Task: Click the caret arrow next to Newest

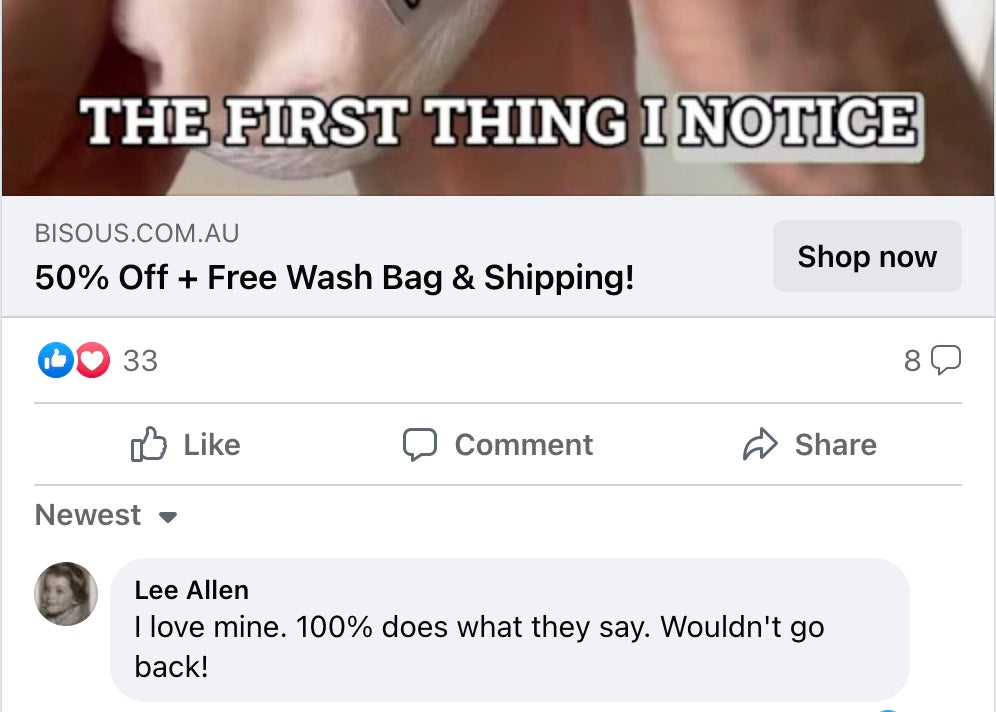Action: (x=168, y=517)
